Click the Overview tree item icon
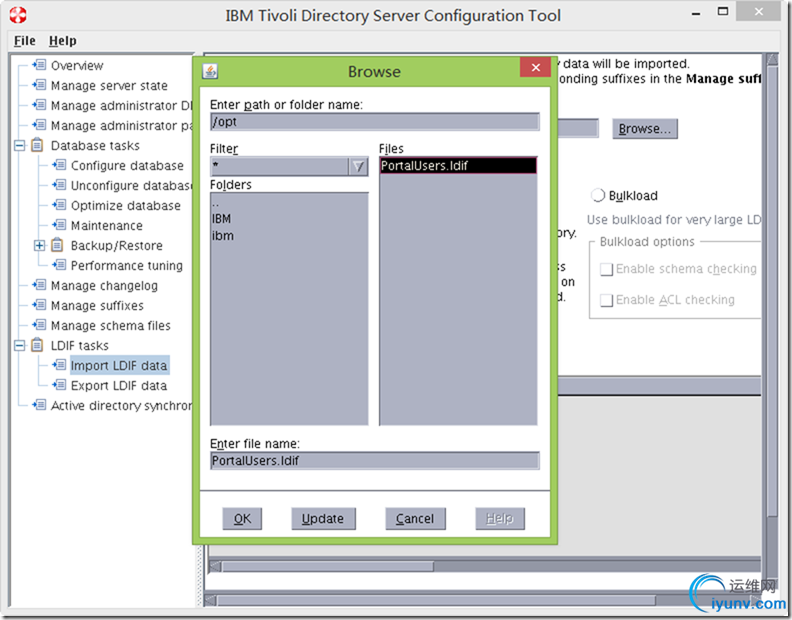Screen dimensions: 792x620 39,65
